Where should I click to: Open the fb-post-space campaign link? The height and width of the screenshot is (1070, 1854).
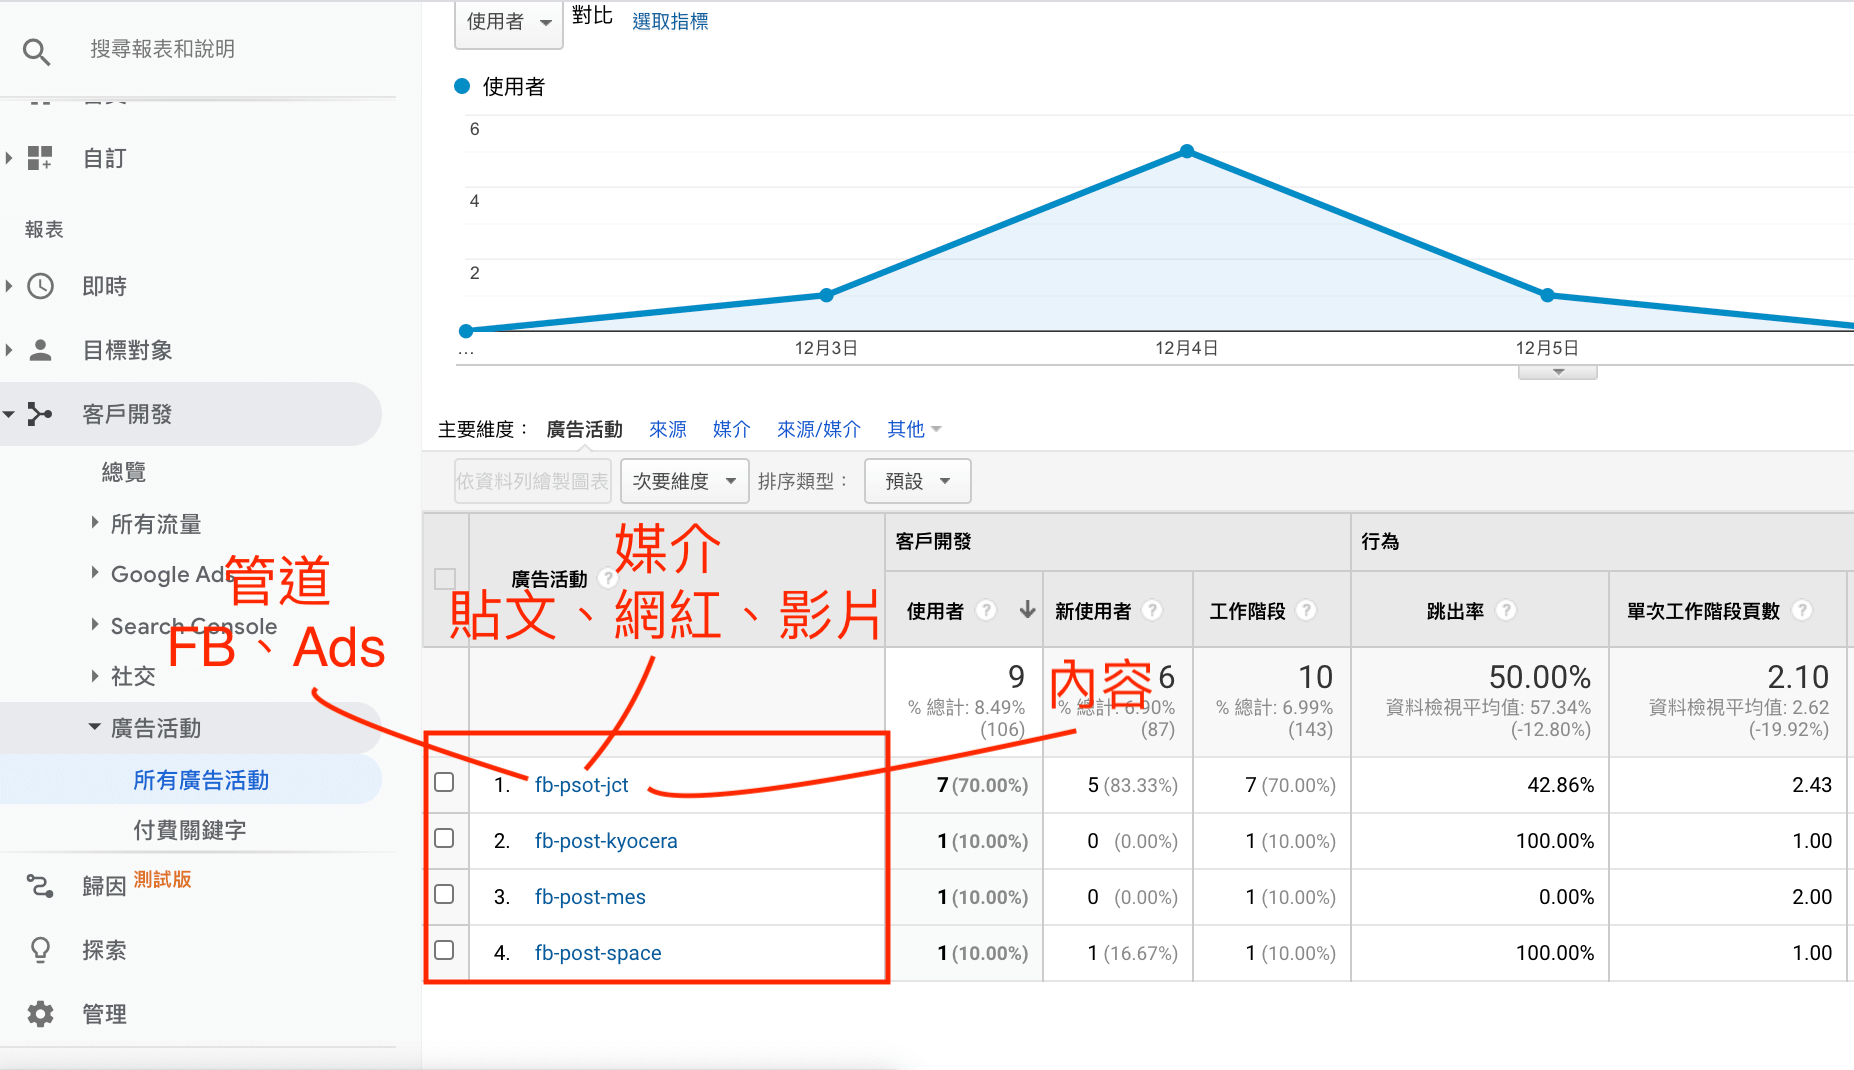point(598,953)
